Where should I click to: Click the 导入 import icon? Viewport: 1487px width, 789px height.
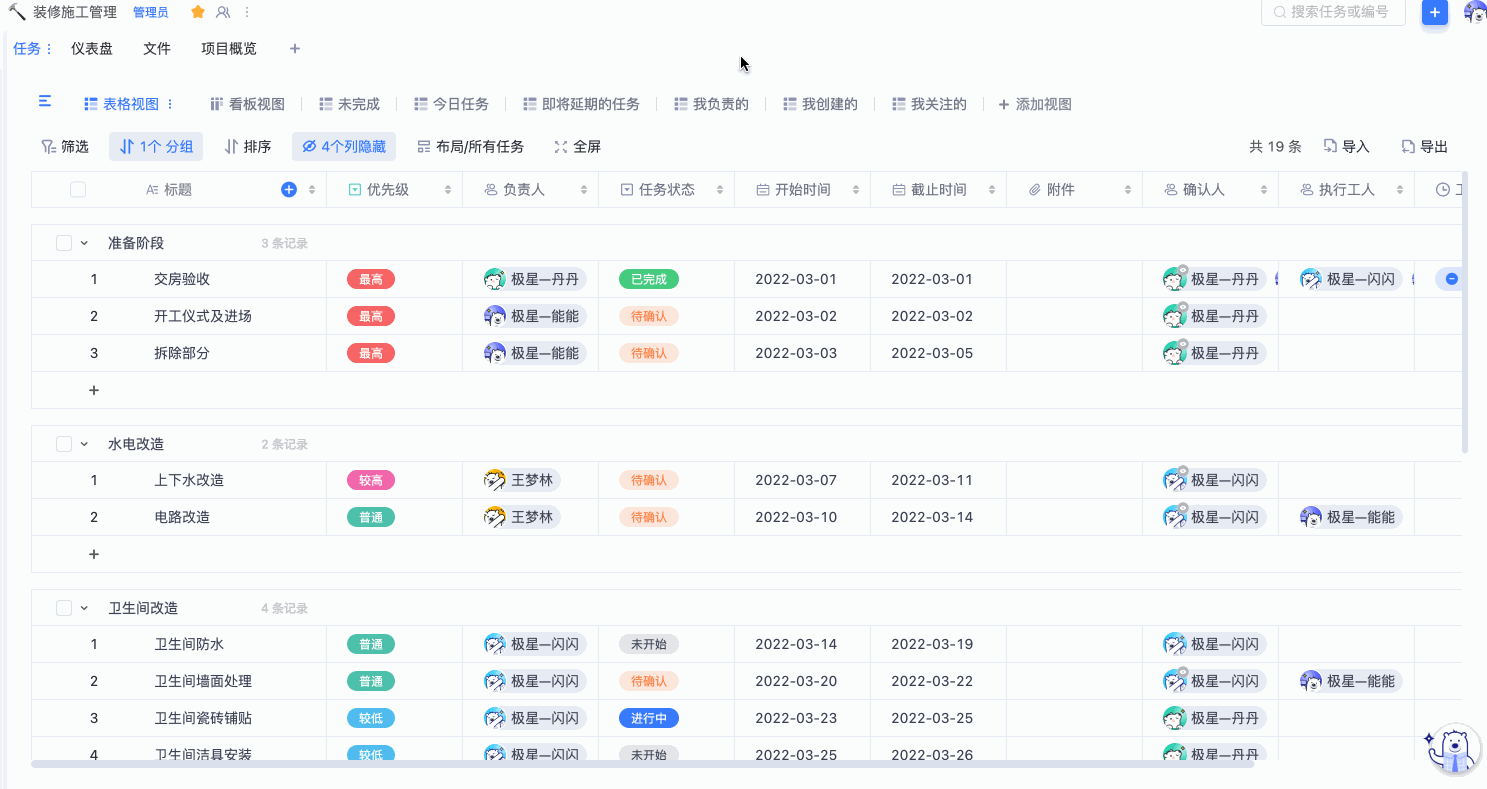[x=1331, y=147]
